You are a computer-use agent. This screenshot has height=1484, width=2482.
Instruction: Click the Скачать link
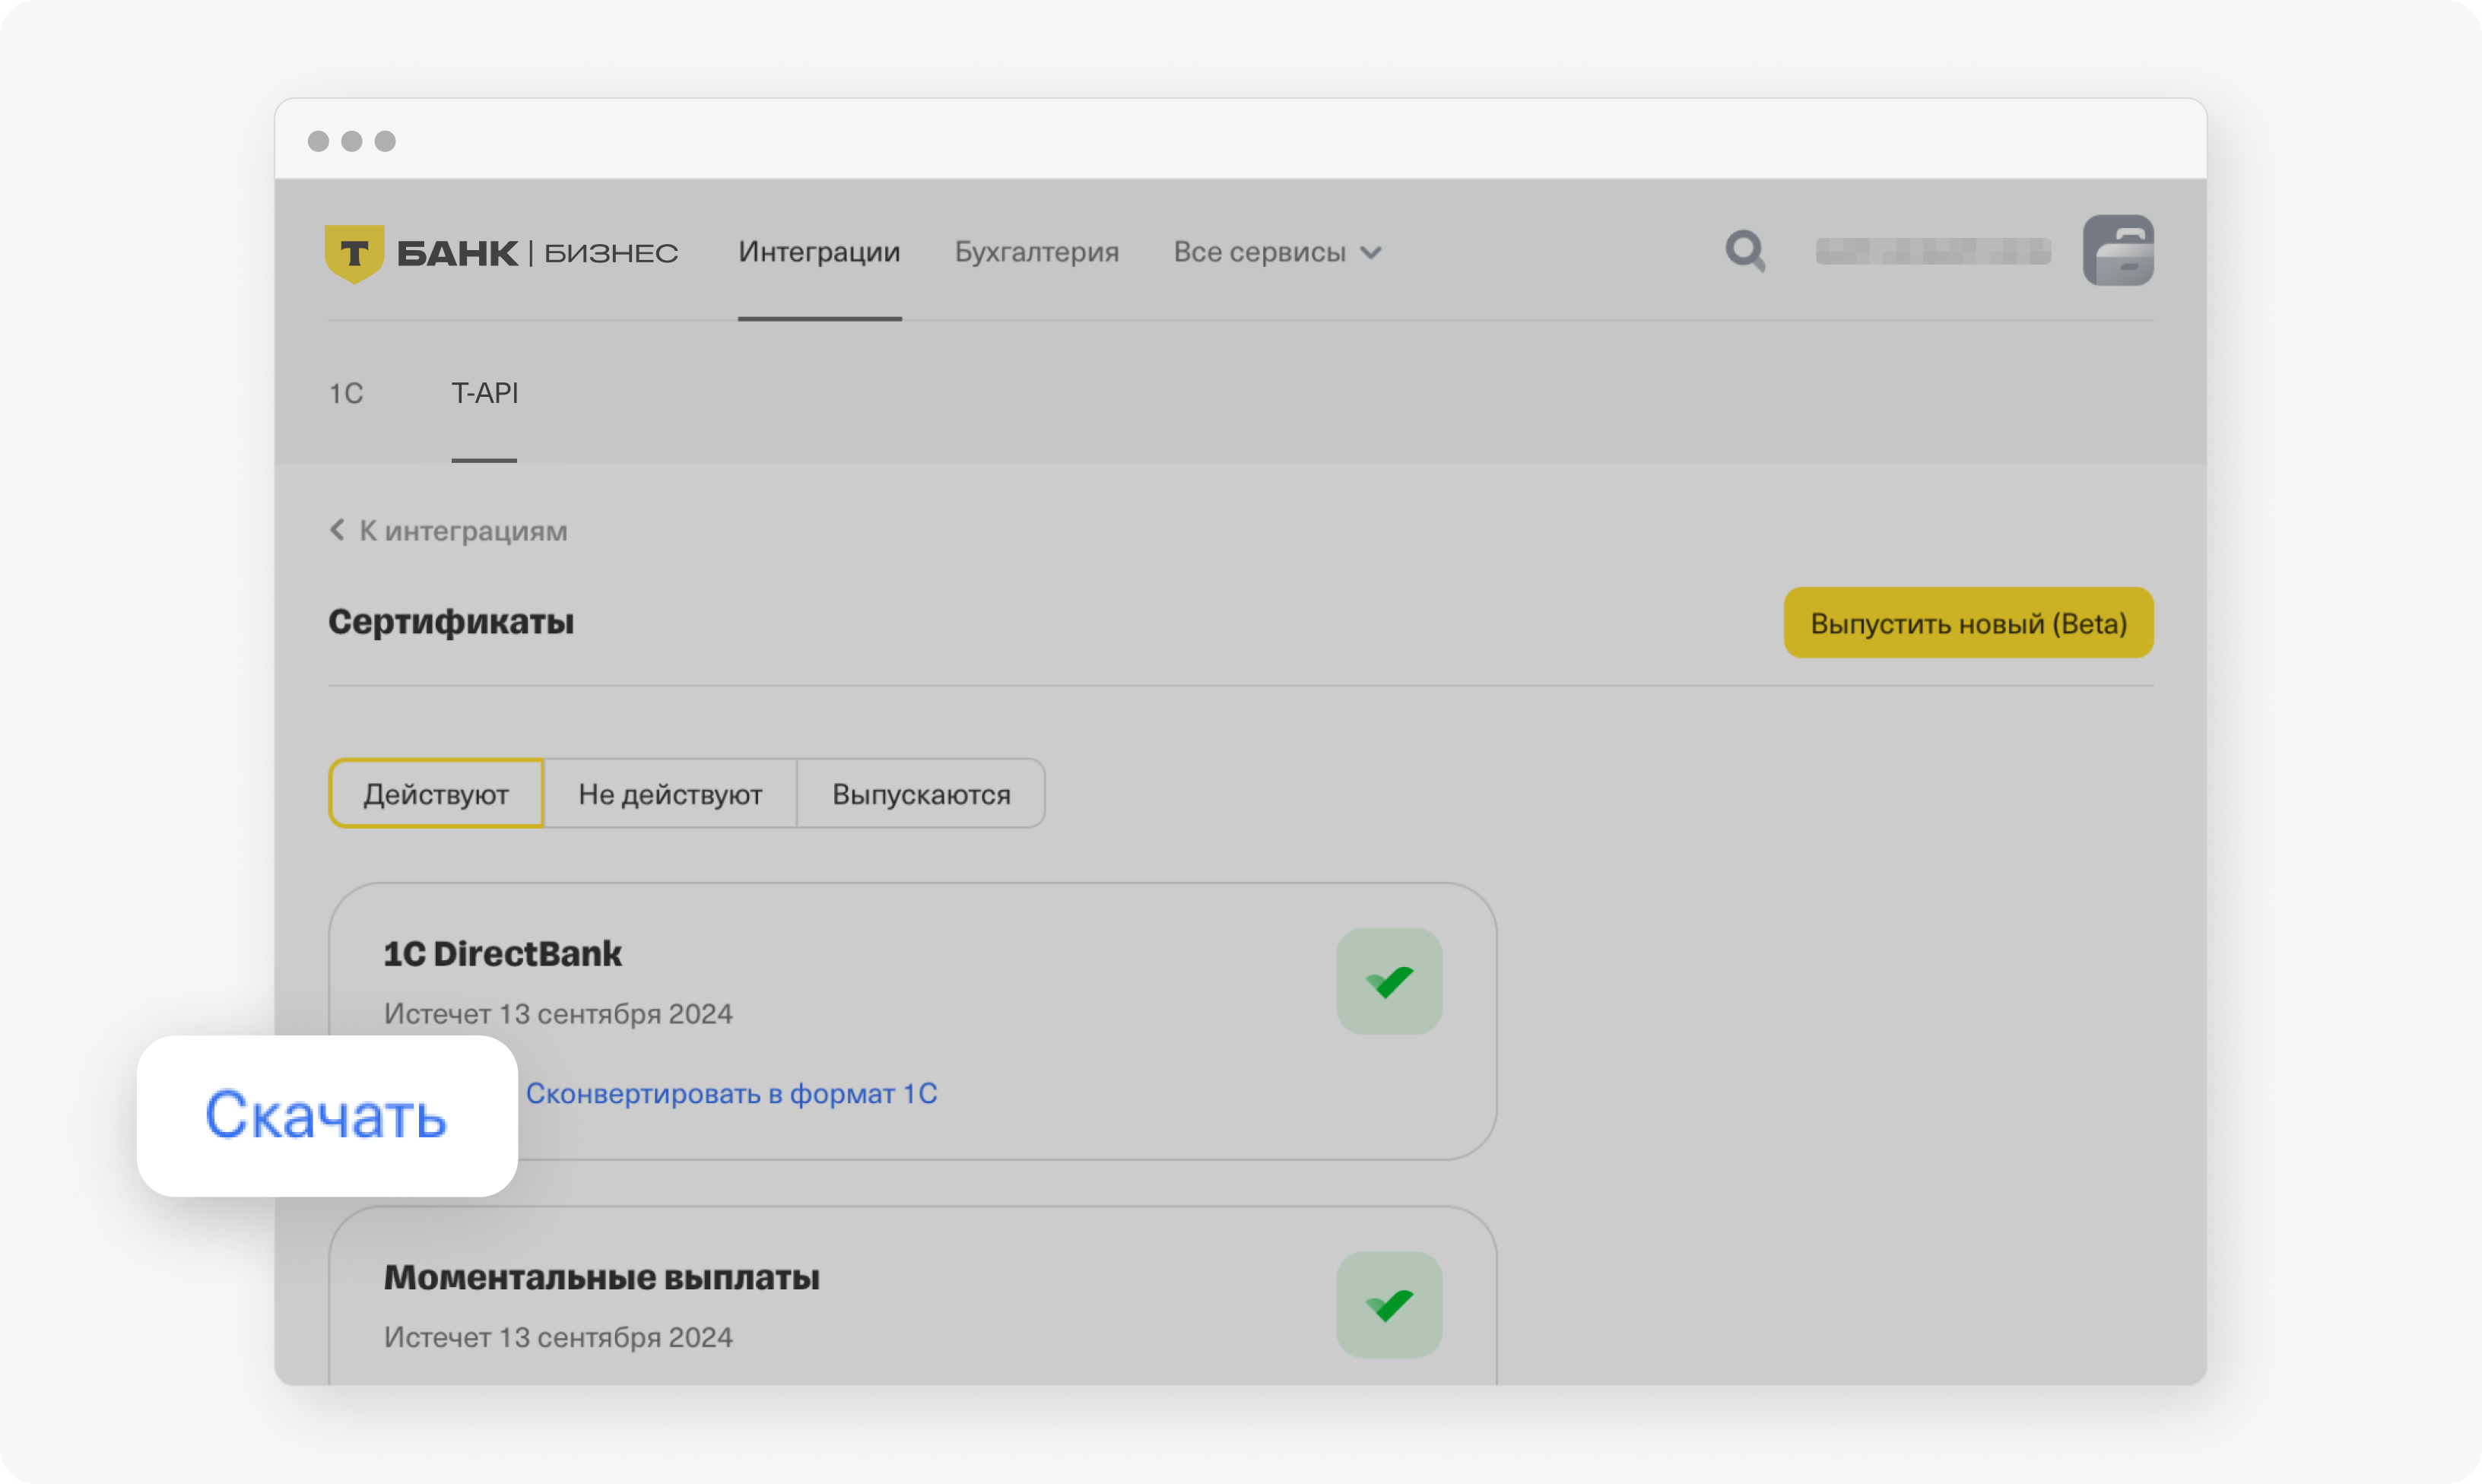point(326,1115)
